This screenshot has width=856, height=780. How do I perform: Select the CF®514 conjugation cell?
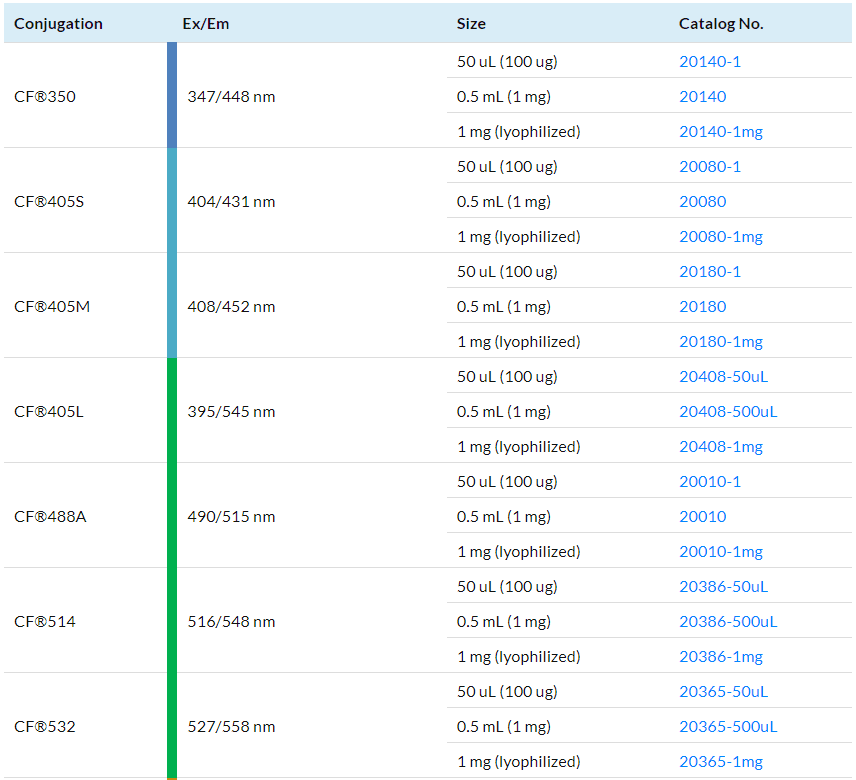tap(45, 622)
